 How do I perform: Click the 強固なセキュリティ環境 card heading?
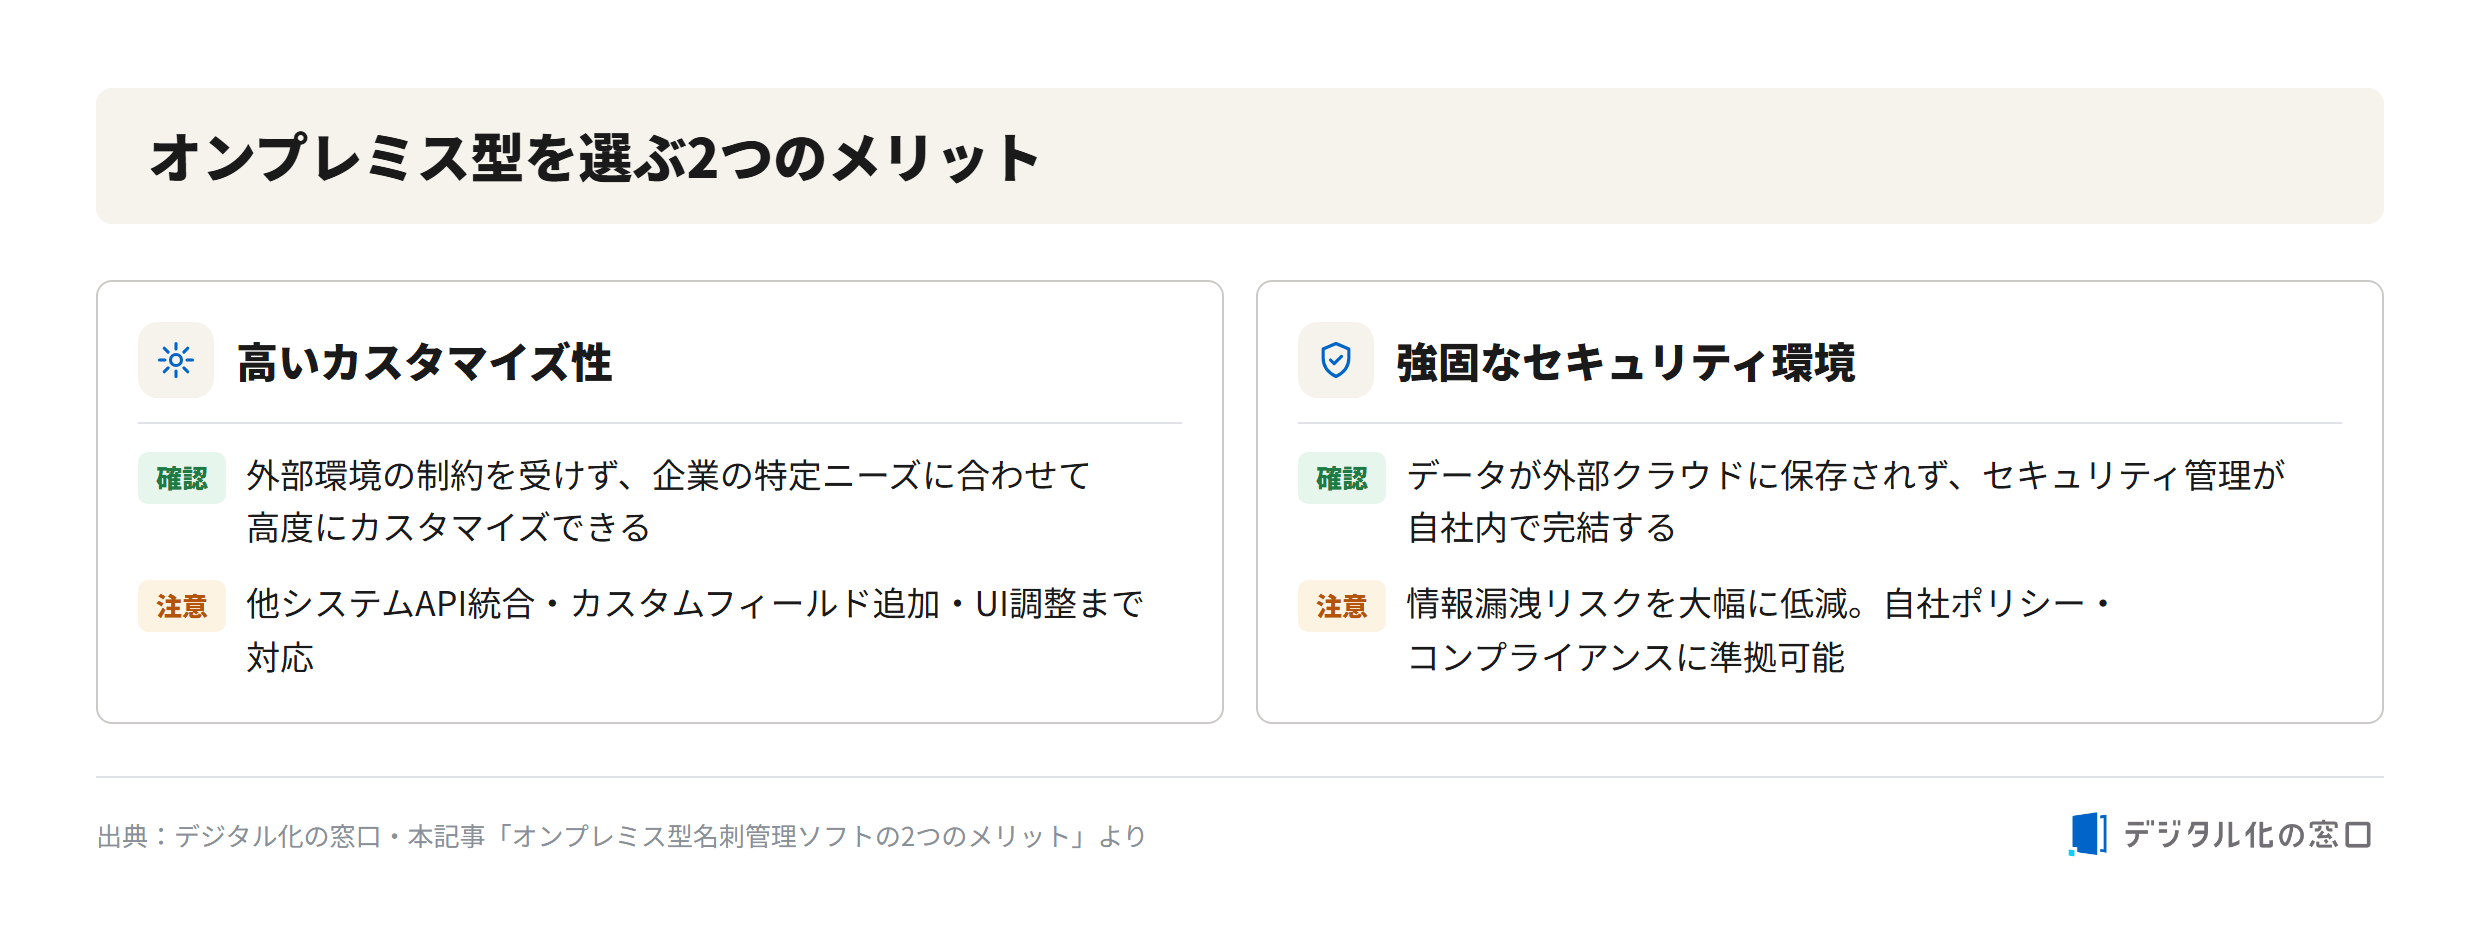[1626, 362]
